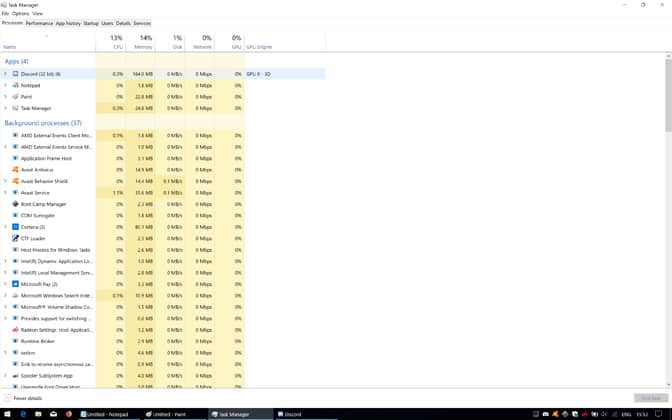
Task: Click the Runtime Broker process icon
Action: [x=15, y=342]
